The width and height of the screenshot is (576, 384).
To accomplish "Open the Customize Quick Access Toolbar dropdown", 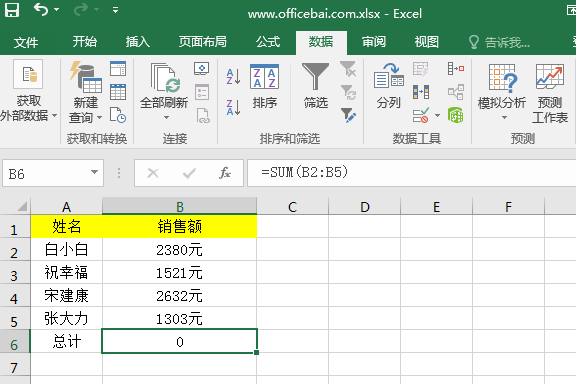I will point(115,10).
